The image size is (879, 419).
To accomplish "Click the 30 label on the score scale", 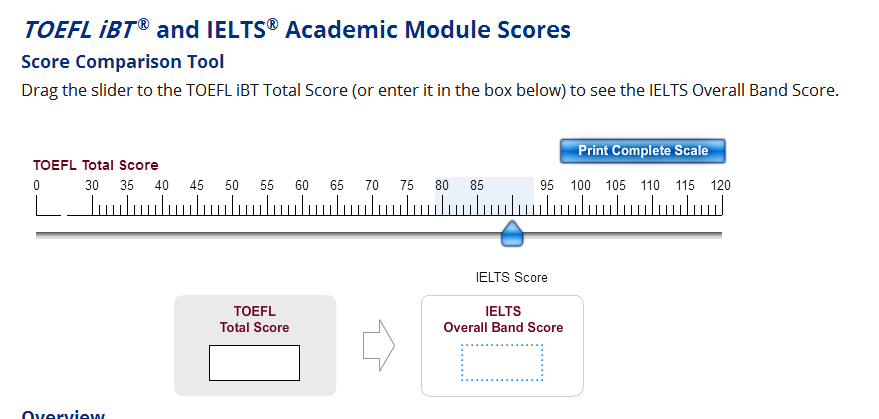I will 92,186.
